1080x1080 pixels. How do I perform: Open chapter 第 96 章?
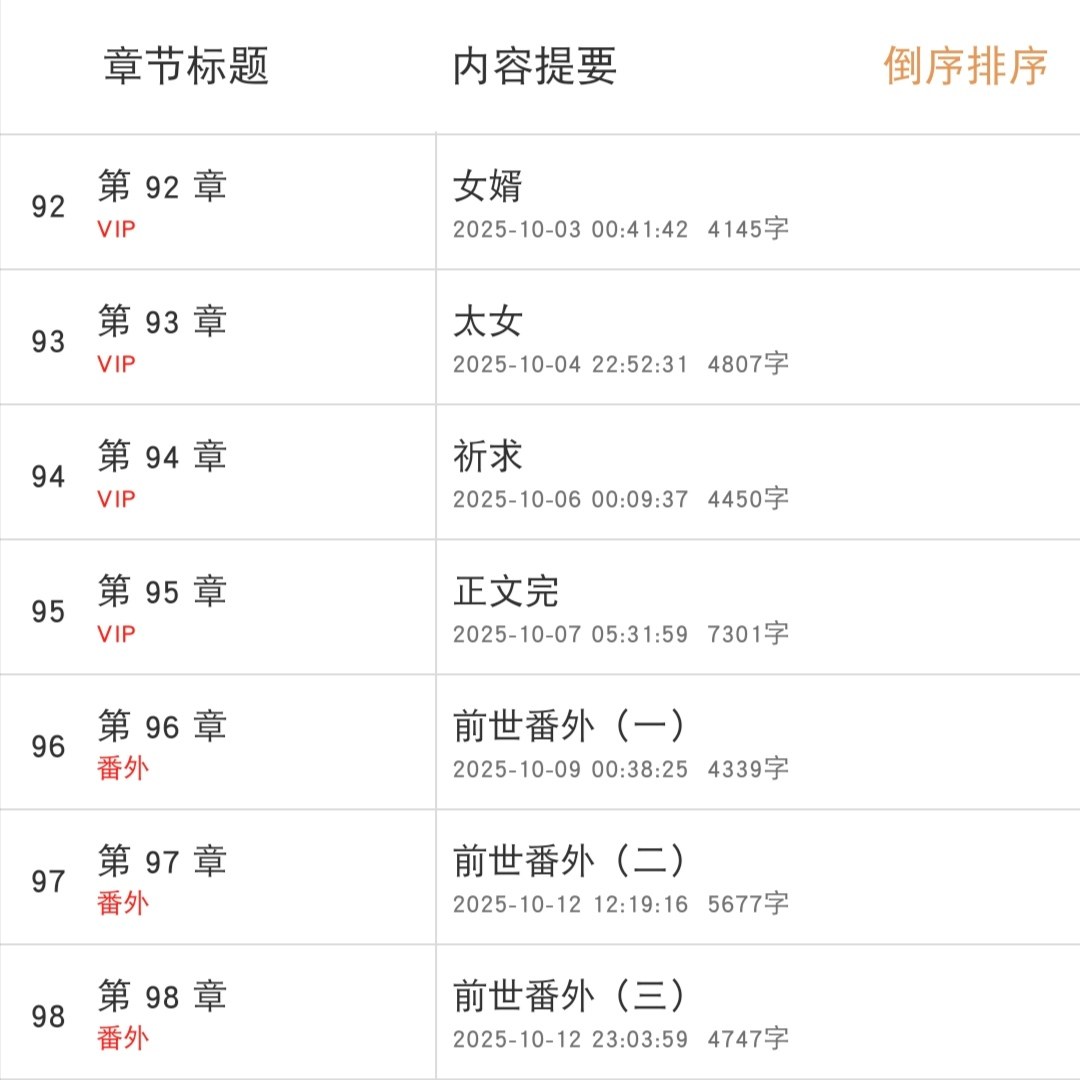tap(162, 727)
